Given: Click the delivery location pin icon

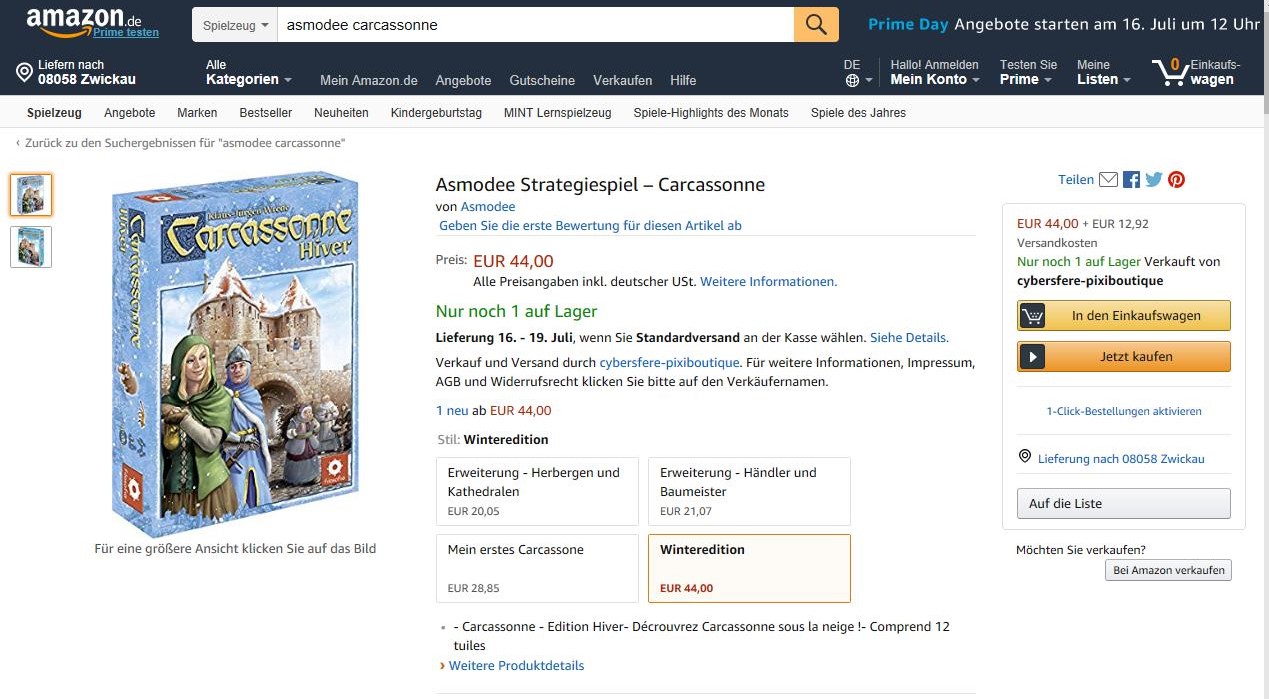Looking at the screenshot, I should pyautogui.click(x=25, y=72).
